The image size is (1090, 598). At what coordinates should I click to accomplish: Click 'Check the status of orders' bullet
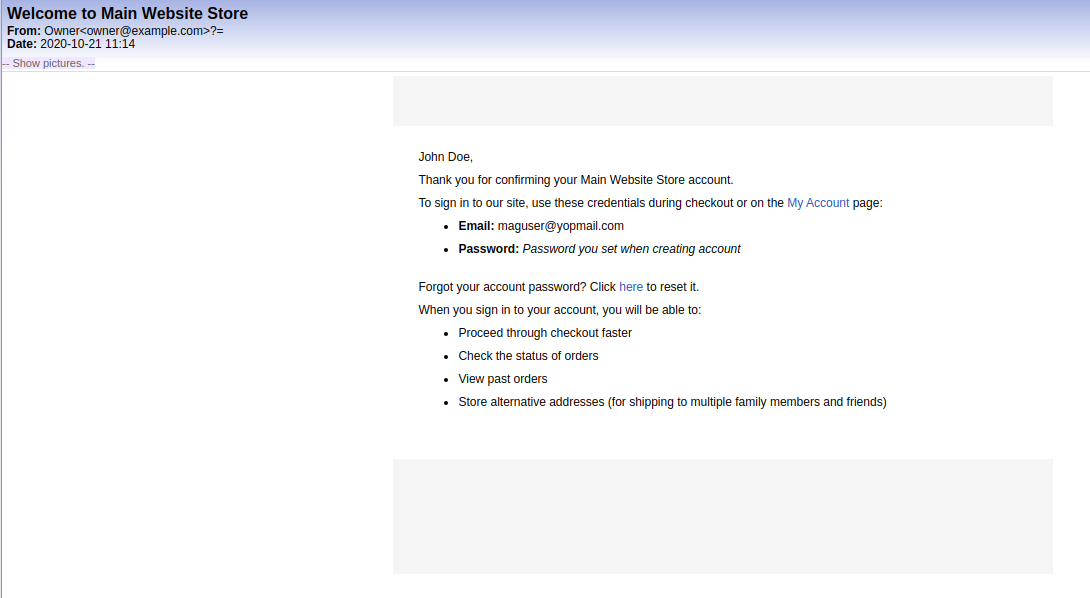(528, 356)
